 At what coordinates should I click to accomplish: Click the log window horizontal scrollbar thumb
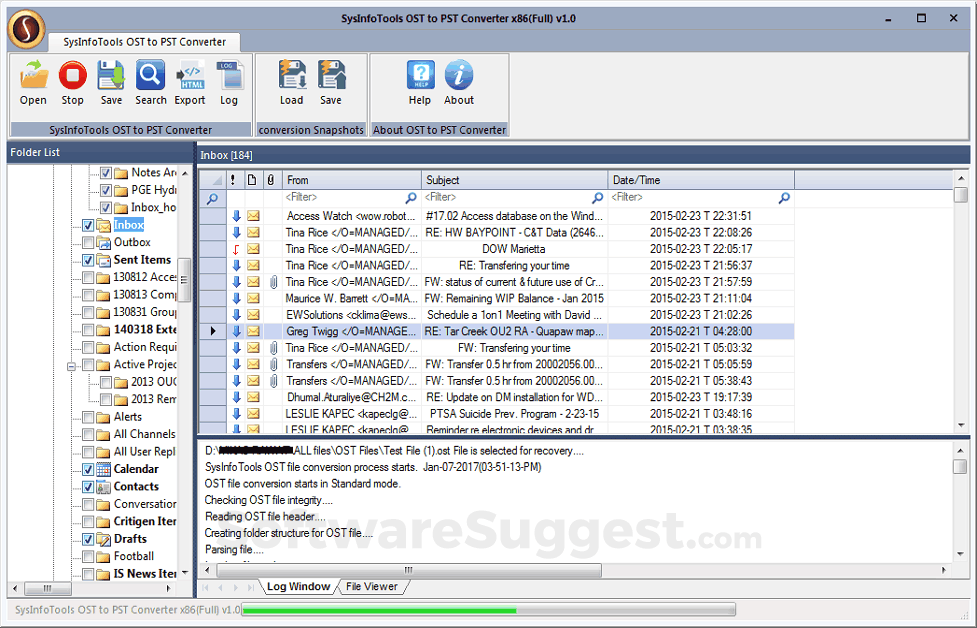click(x=409, y=570)
